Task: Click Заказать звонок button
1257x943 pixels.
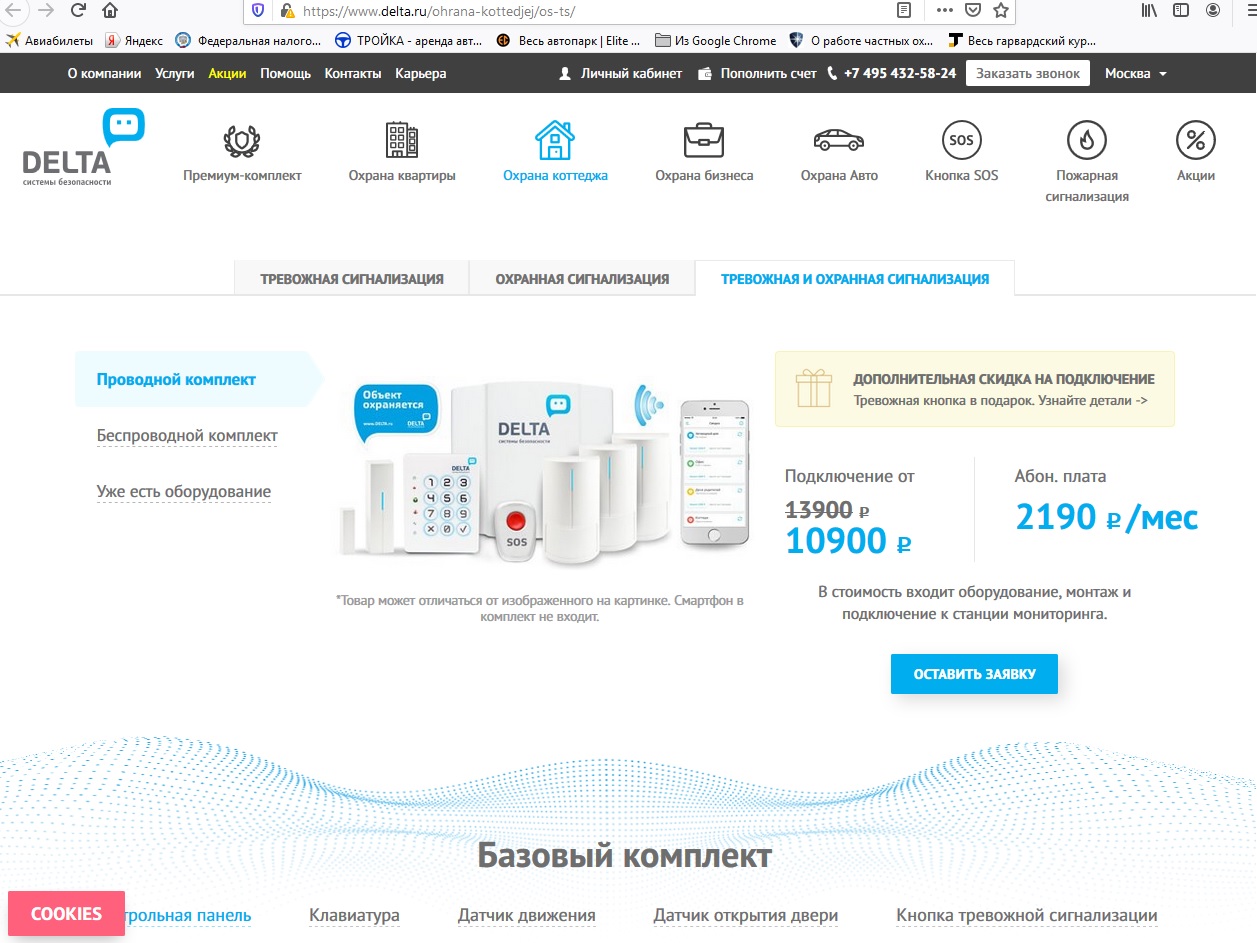Action: 1028,74
